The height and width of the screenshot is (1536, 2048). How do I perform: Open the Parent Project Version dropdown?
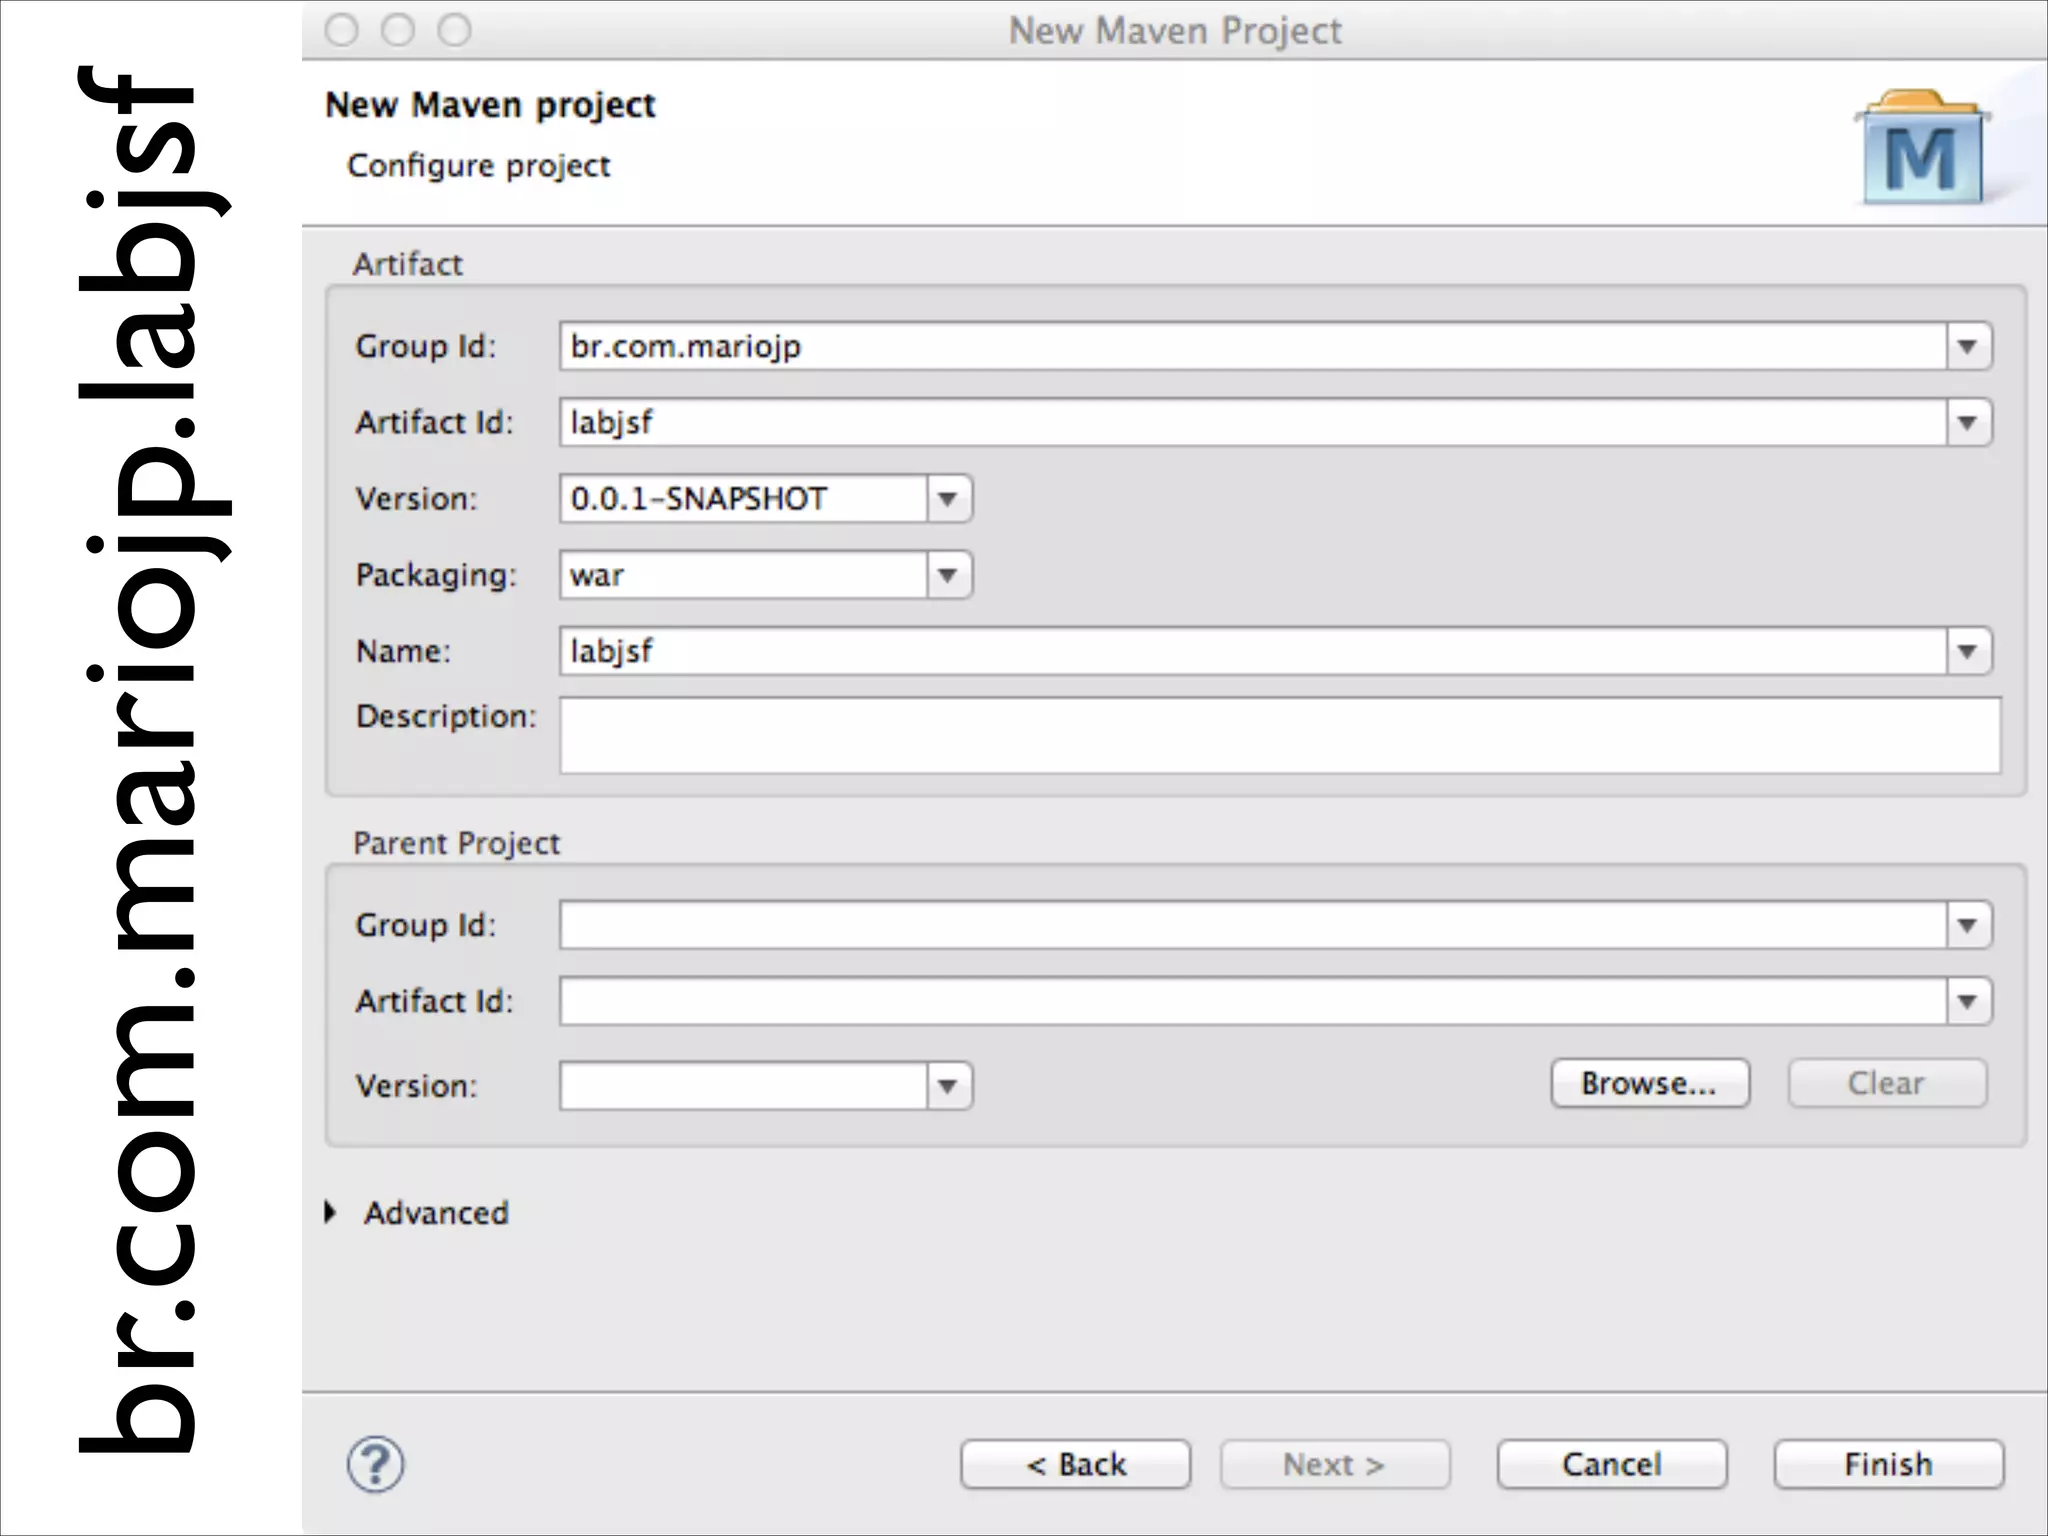(x=948, y=1086)
